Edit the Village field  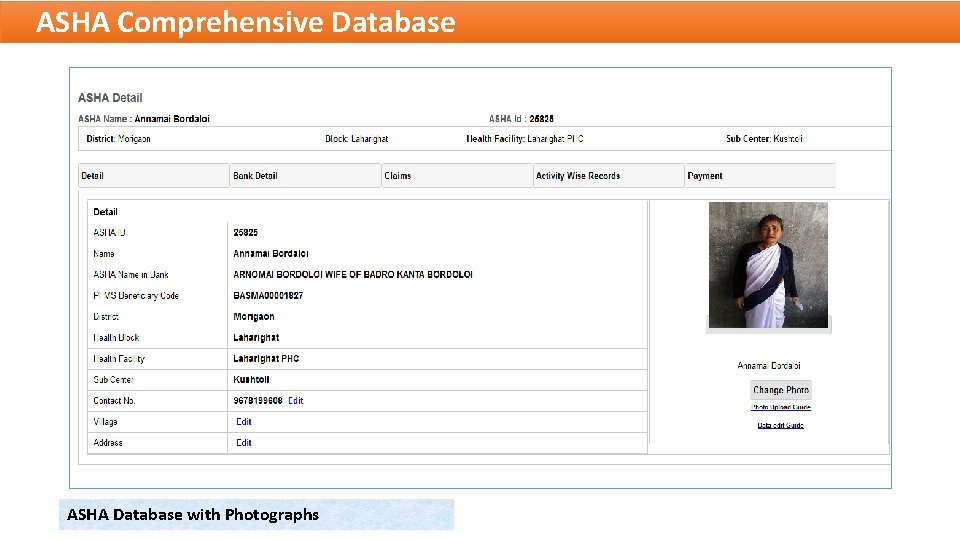click(x=244, y=421)
